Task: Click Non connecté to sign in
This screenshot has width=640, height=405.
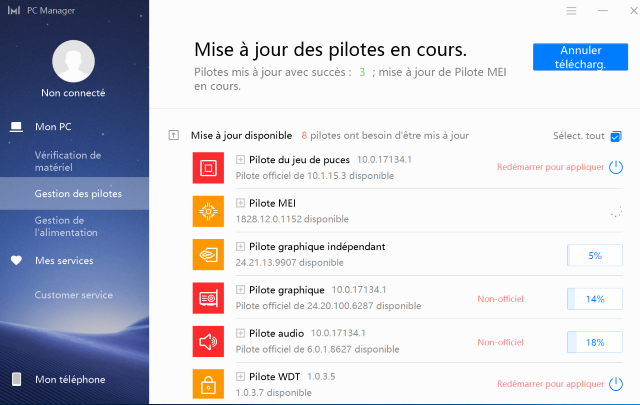Action: tap(73, 93)
